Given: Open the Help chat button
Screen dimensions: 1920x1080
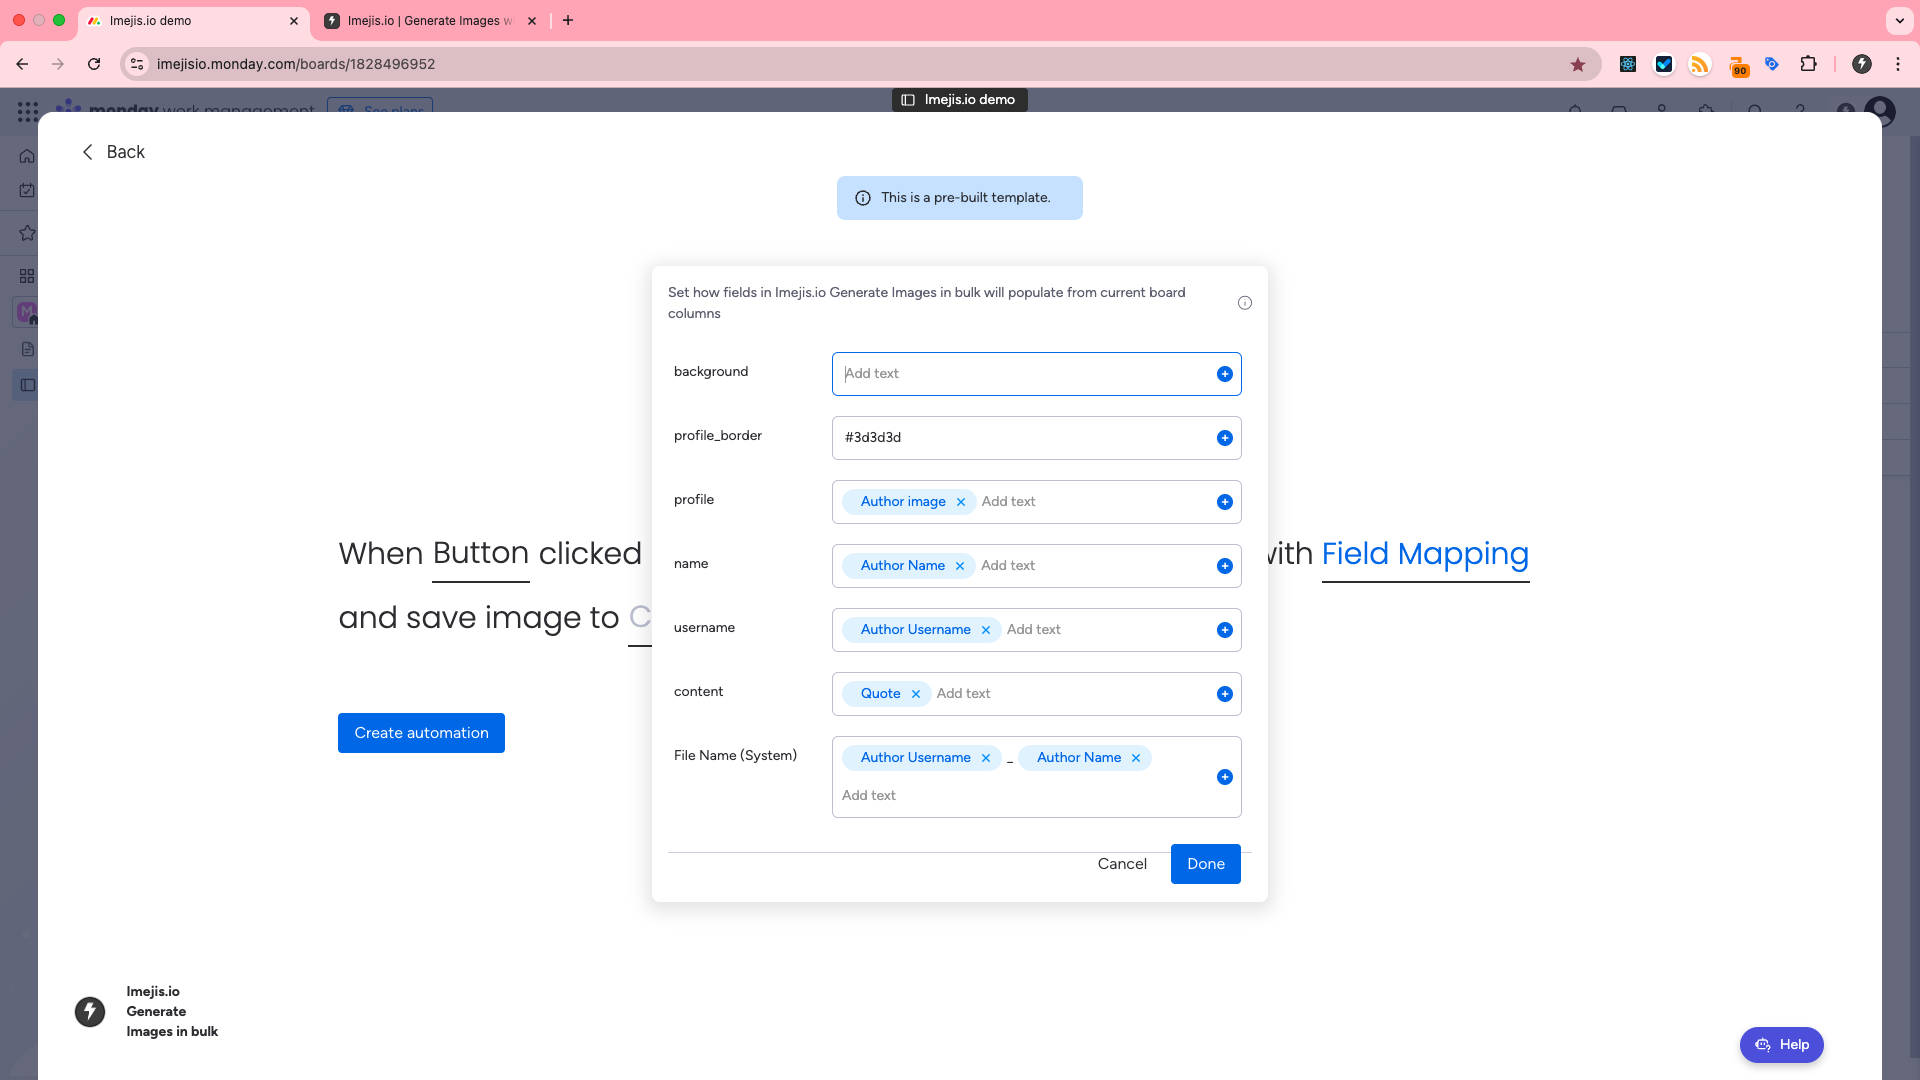Looking at the screenshot, I should [1782, 1045].
